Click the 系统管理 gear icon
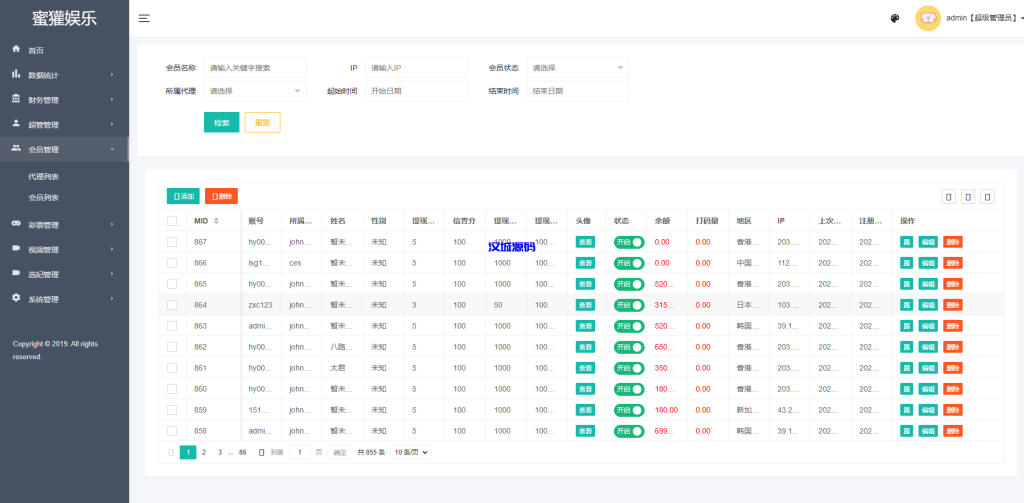Screen dimensions: 1024x503 (x=16, y=298)
